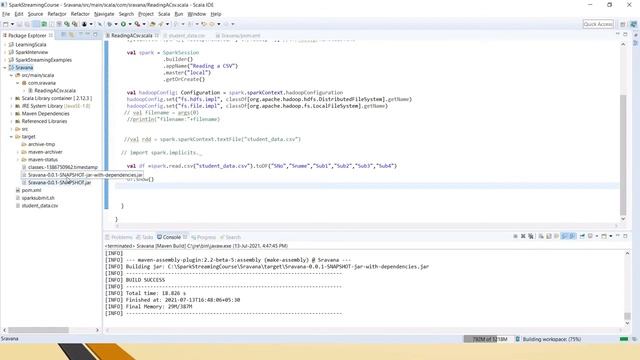640x360 pixels.
Task: Click Link with Editor icon in Package Explorer
Action: click(71, 35)
